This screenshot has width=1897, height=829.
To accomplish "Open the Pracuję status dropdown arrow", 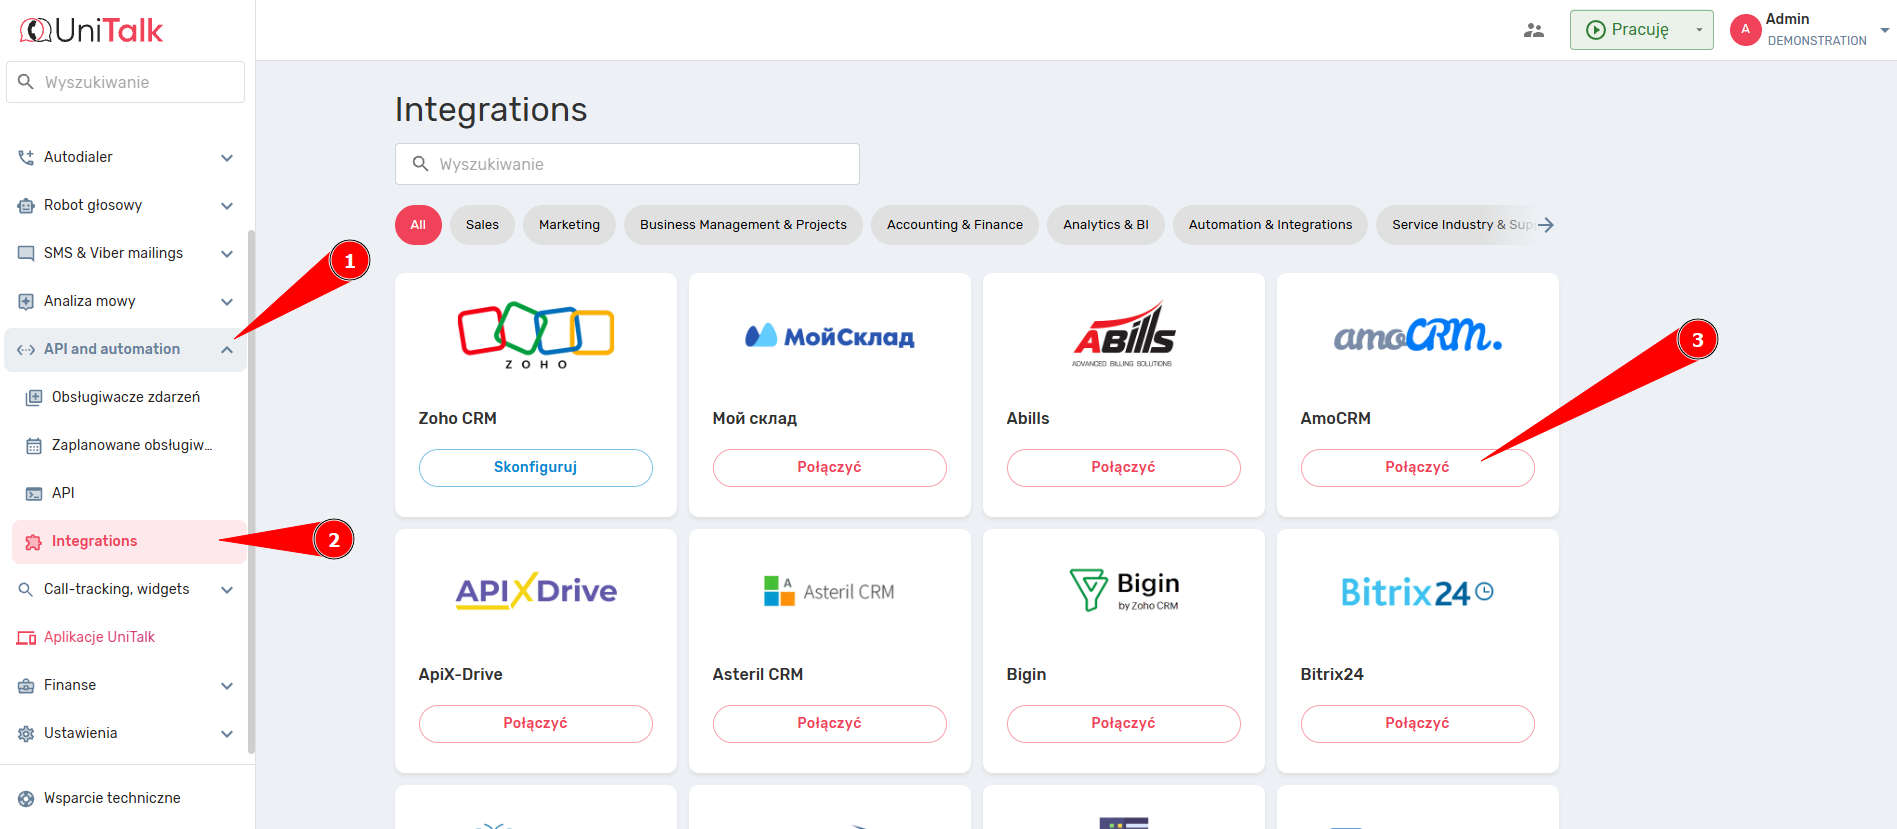I will click(x=1698, y=30).
